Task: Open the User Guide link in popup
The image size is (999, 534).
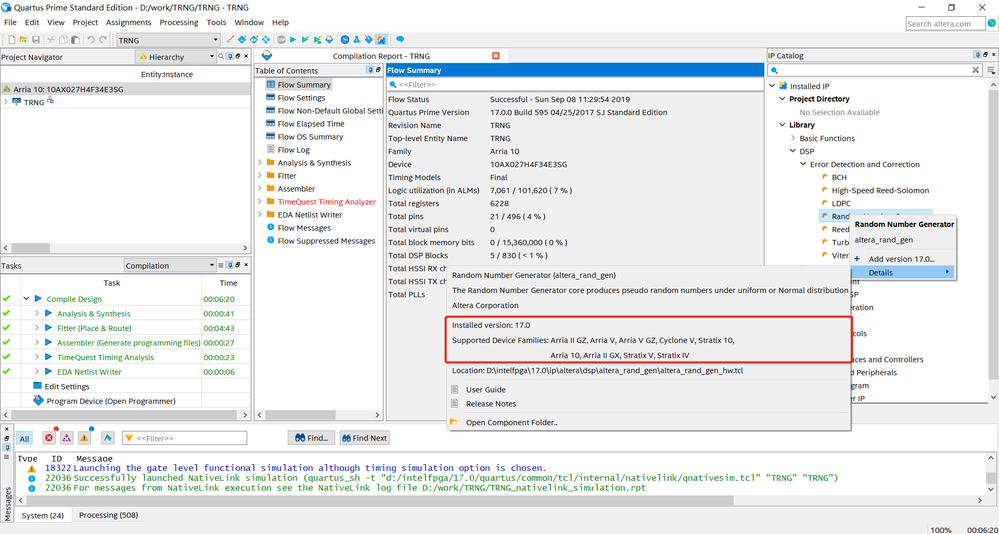Action: pyautogui.click(x=485, y=389)
